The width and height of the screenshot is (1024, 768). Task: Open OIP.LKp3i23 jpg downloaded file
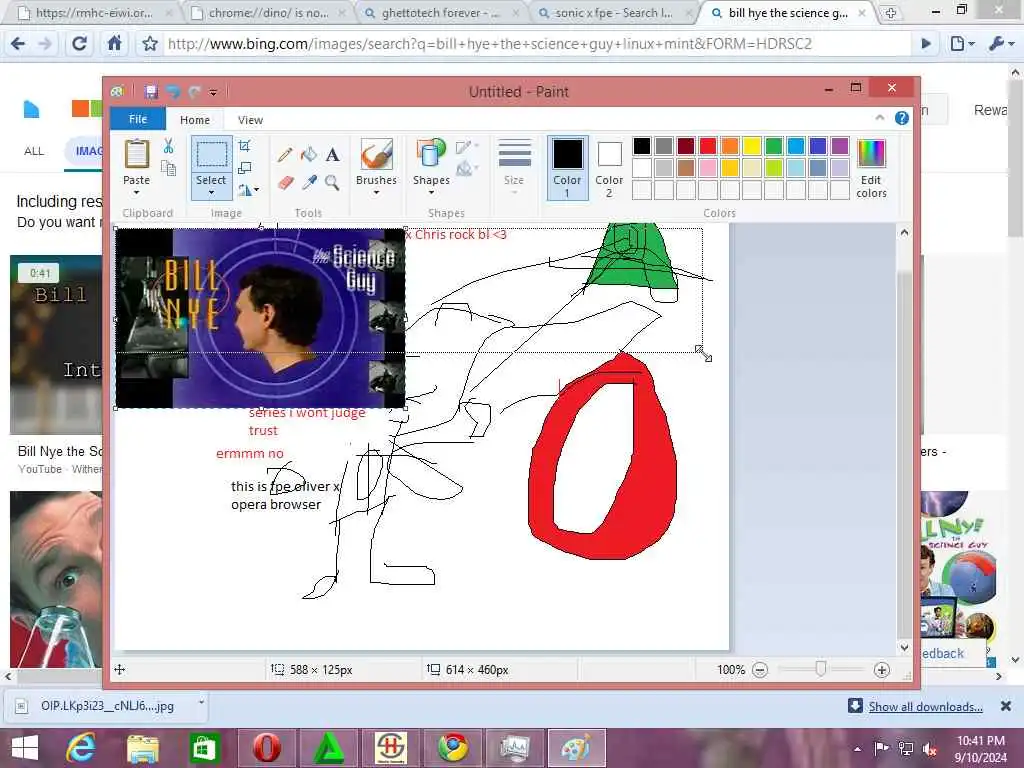[x=107, y=706]
